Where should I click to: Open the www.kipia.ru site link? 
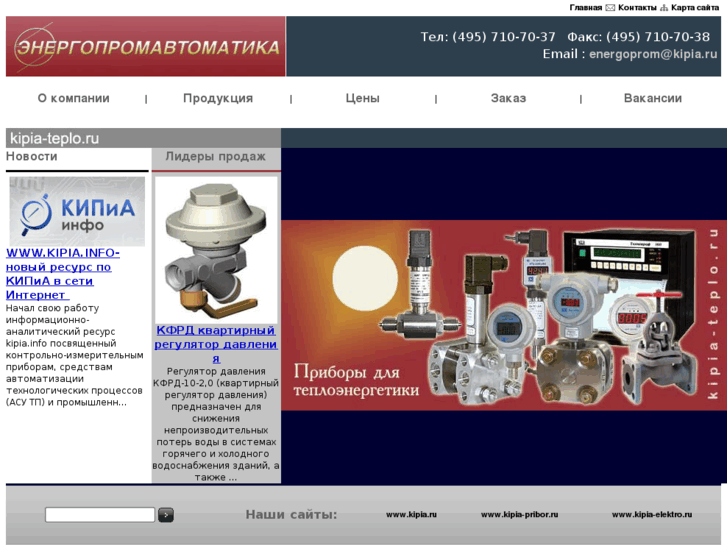(x=411, y=514)
